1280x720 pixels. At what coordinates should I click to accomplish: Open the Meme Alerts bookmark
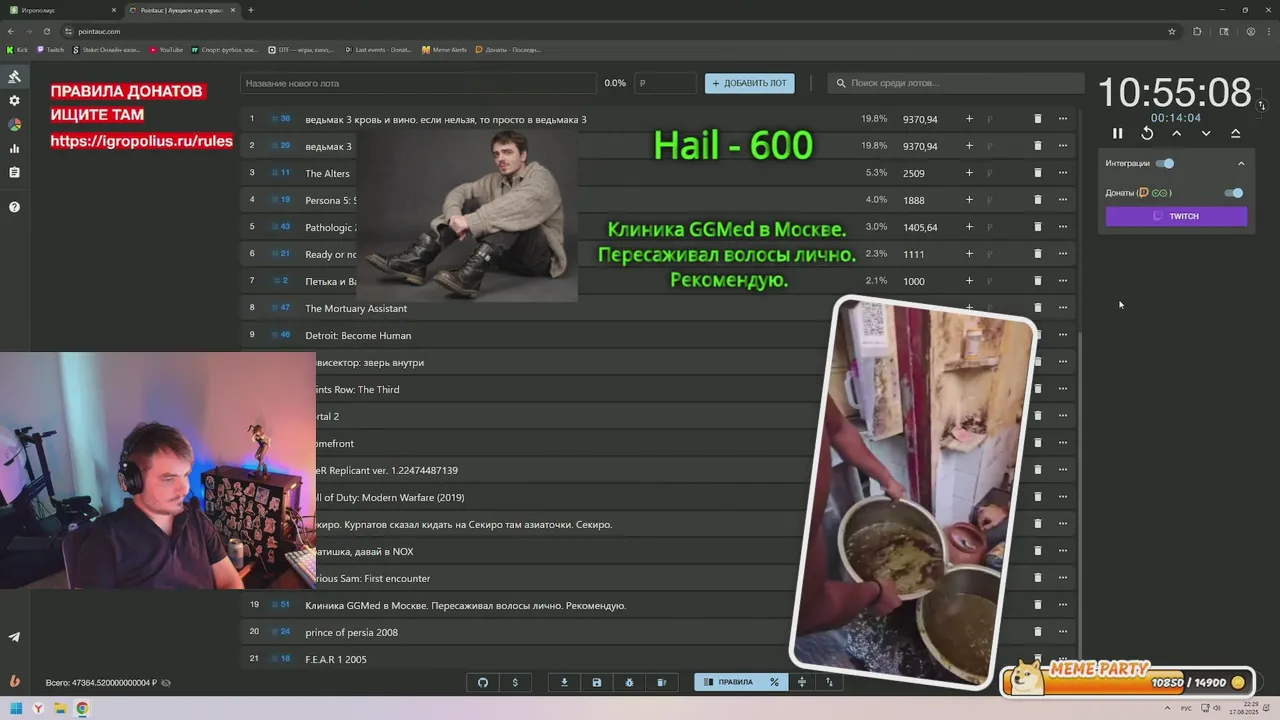tap(444, 49)
